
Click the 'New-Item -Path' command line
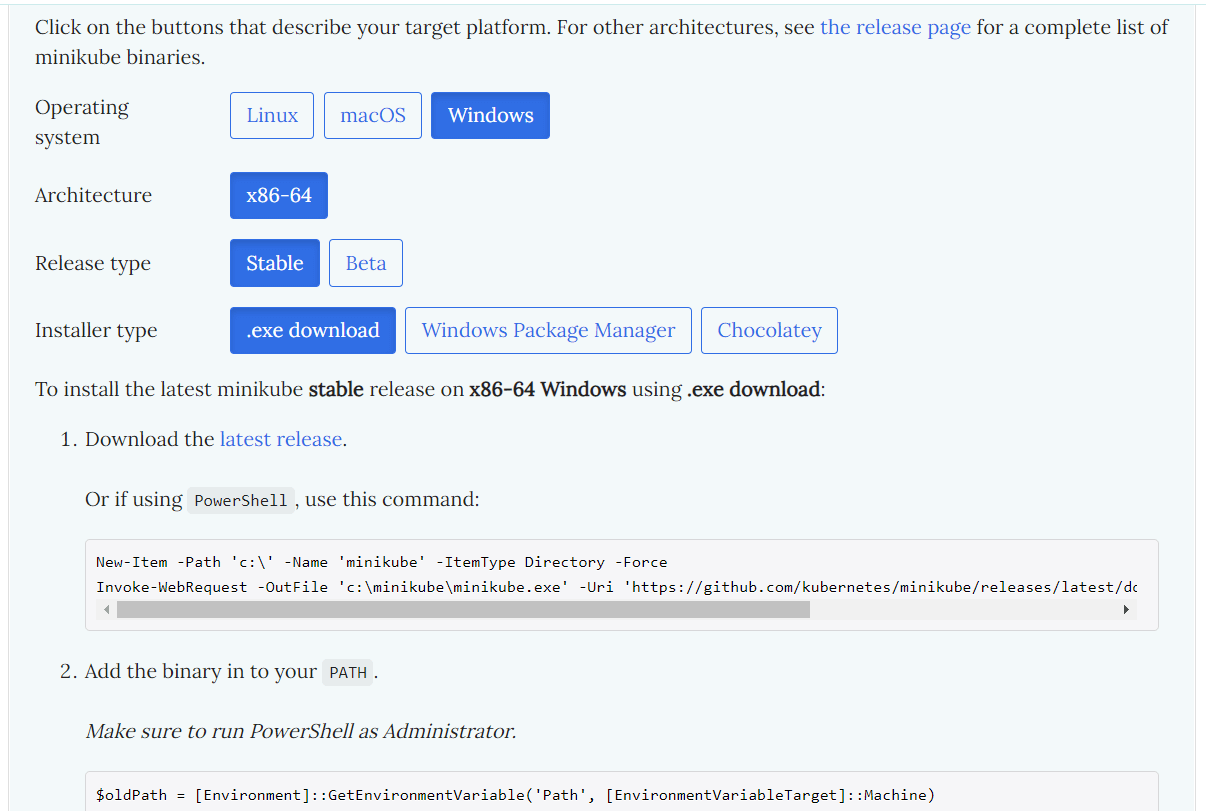pyautogui.click(x=381, y=562)
